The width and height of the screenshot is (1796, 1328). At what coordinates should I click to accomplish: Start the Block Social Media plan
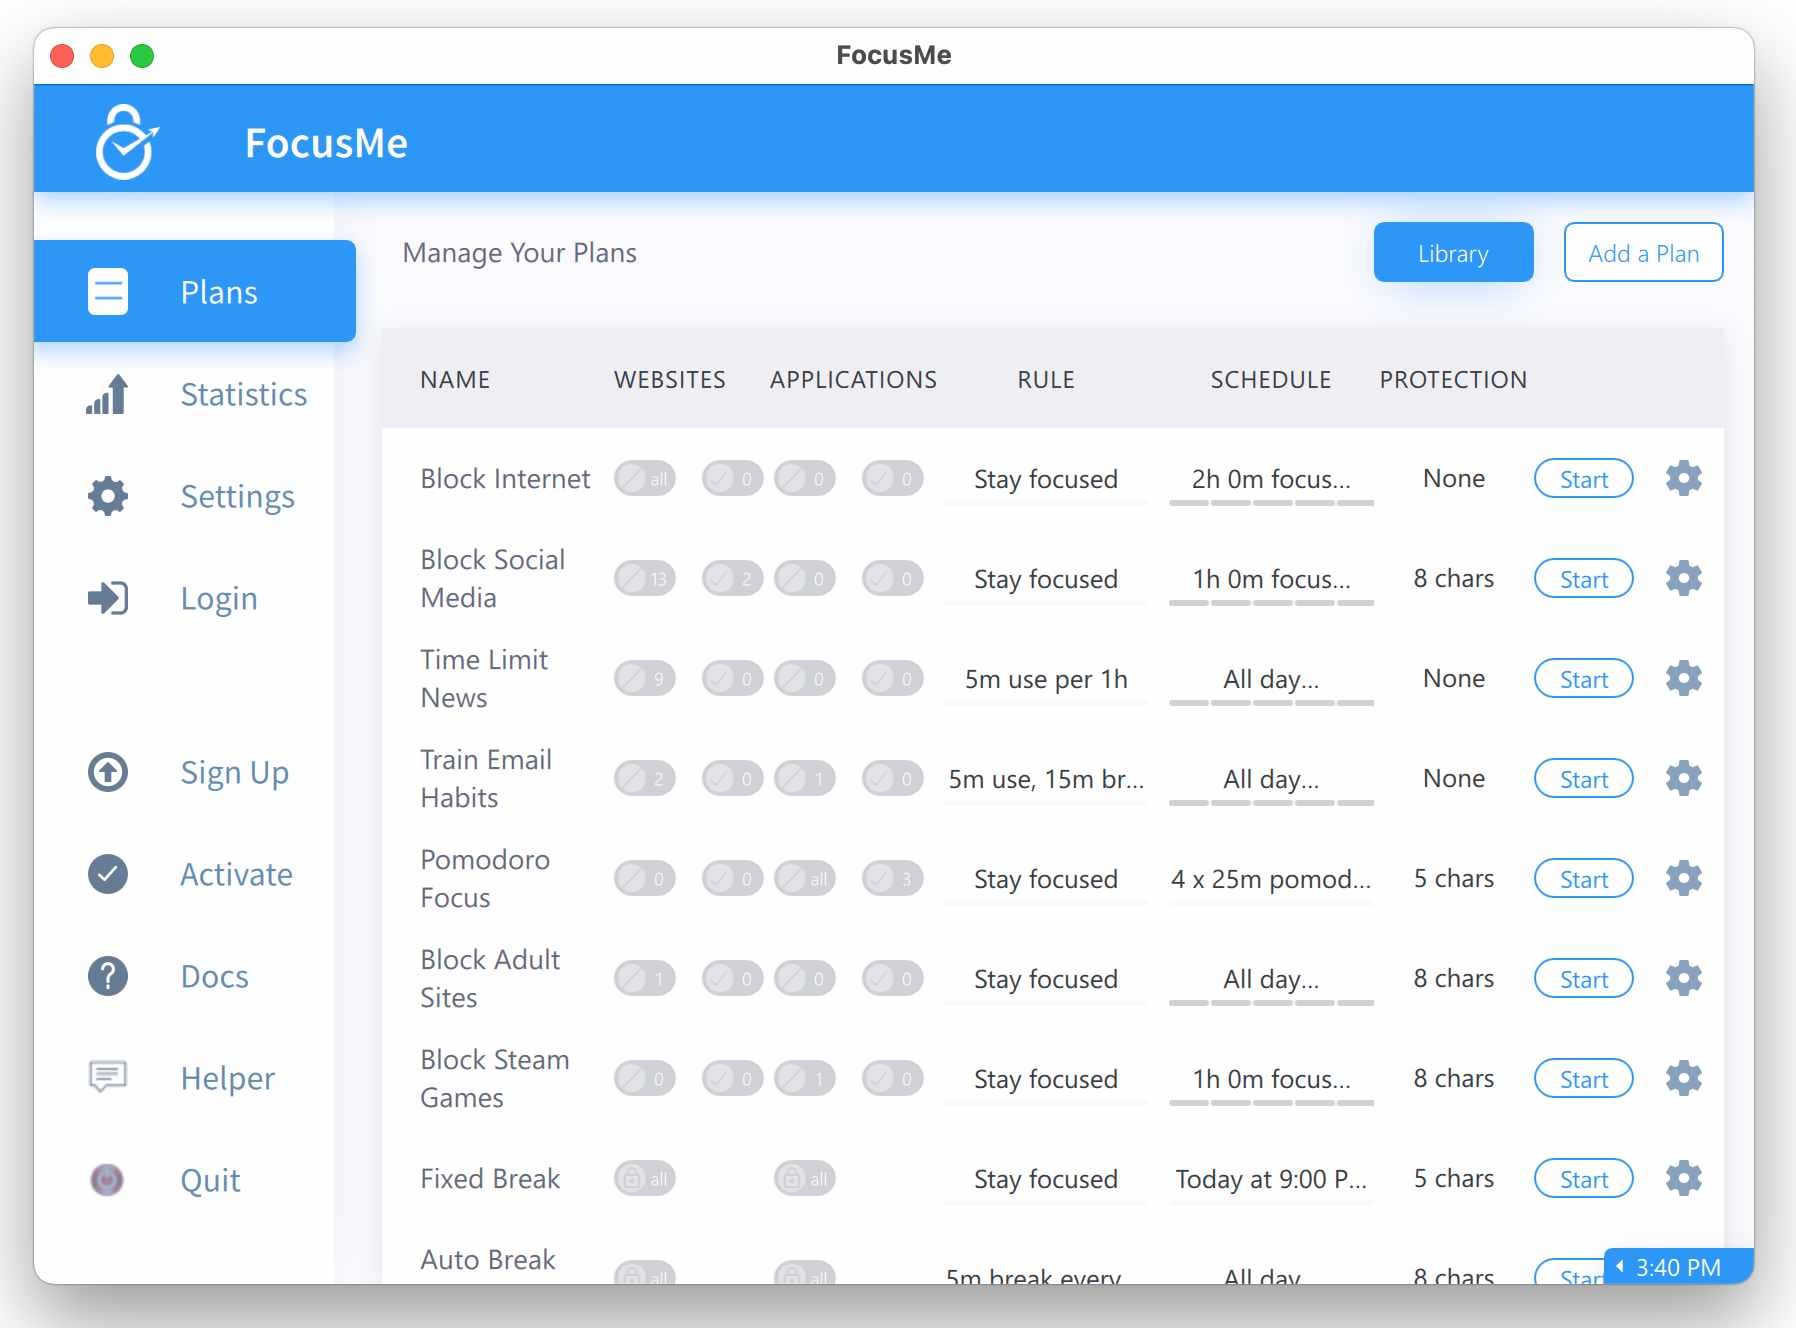[x=1584, y=579]
